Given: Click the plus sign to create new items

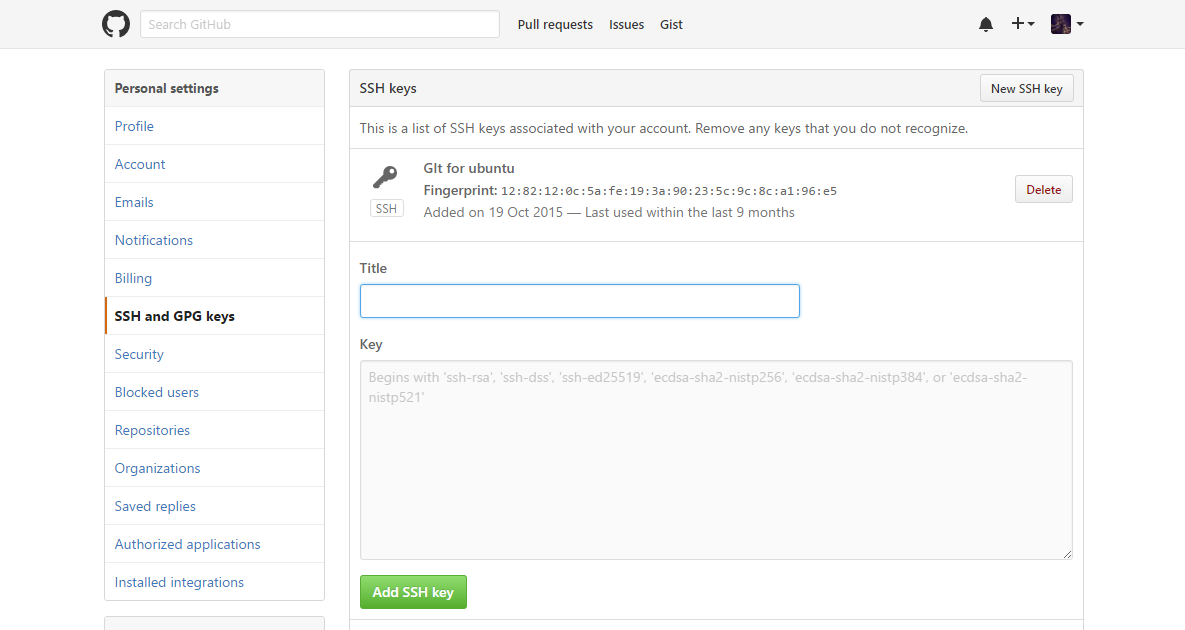Looking at the screenshot, I should click(1018, 23).
